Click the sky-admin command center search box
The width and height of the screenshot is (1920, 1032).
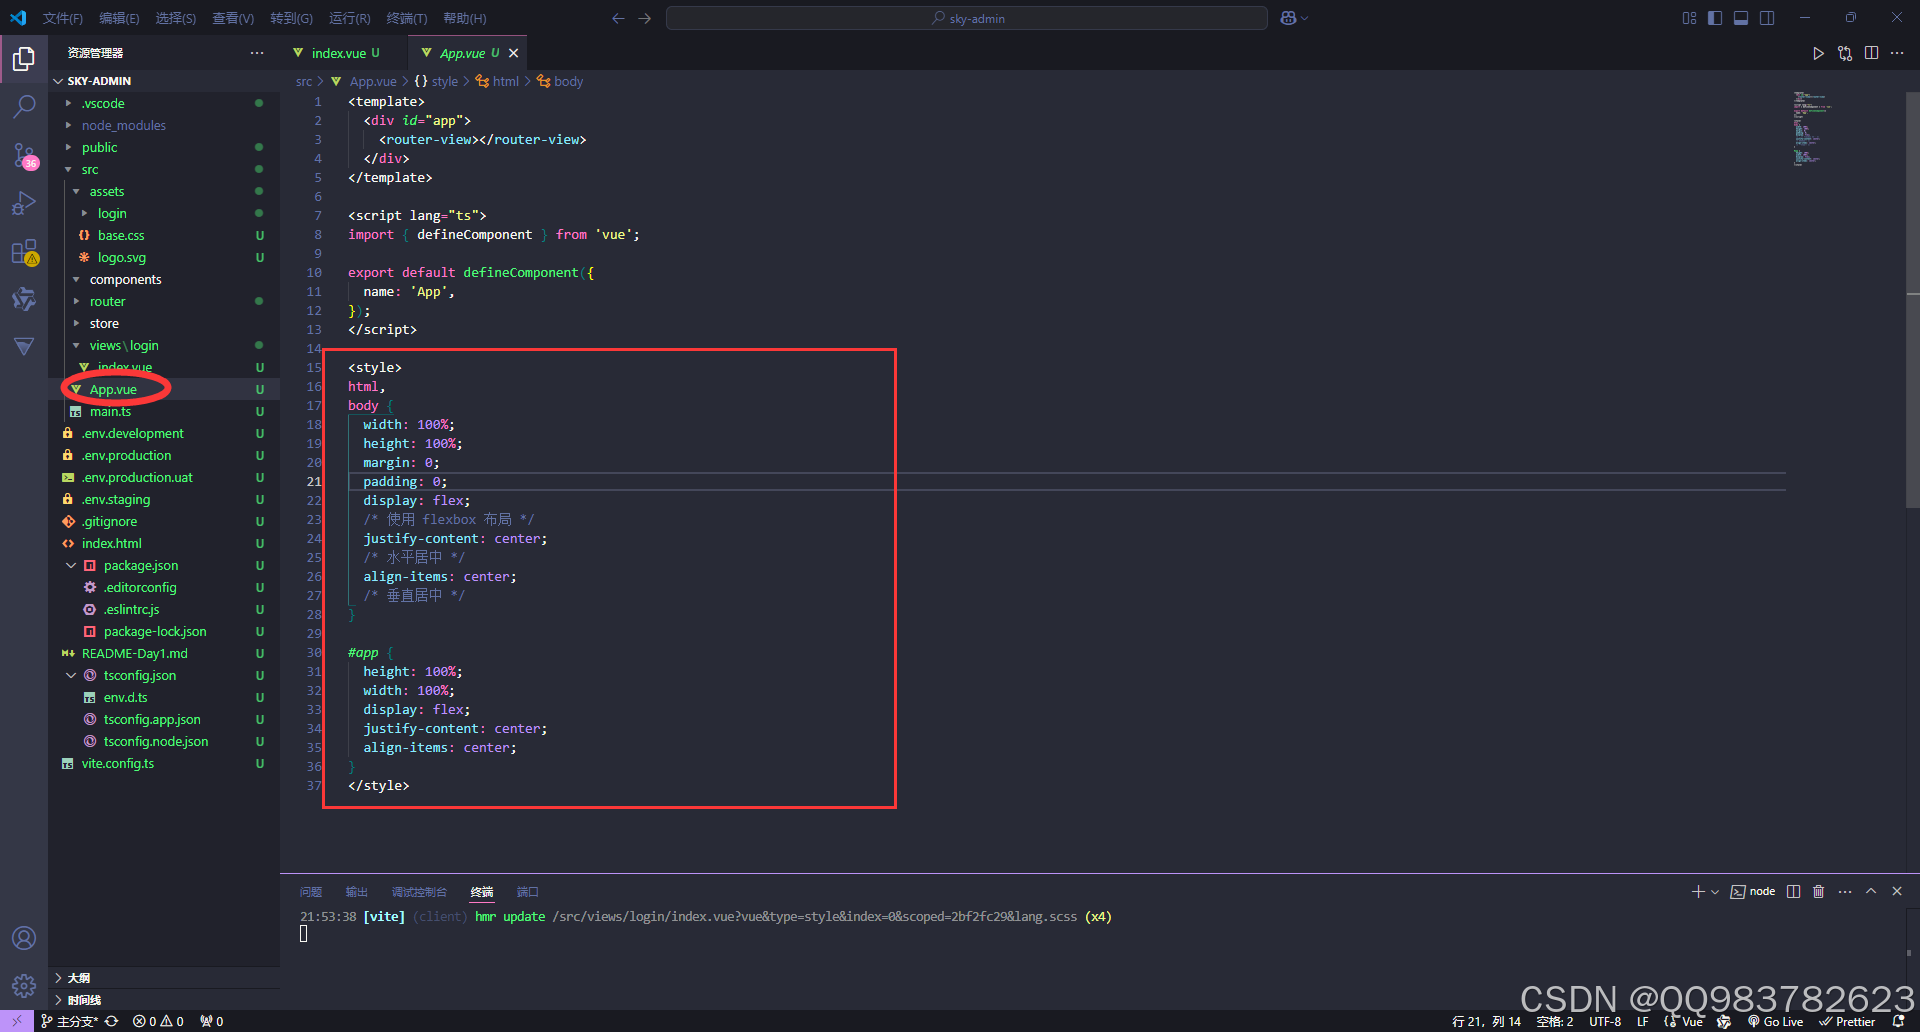tap(966, 18)
